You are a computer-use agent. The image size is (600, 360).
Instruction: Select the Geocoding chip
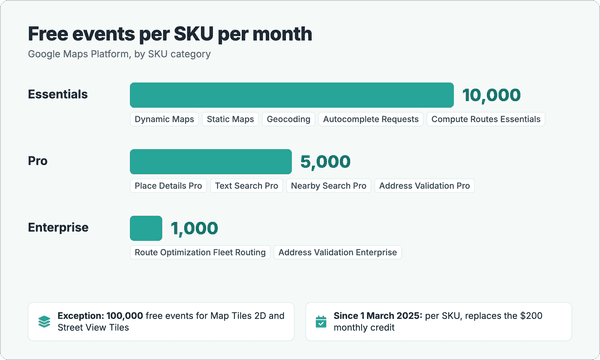pos(289,119)
